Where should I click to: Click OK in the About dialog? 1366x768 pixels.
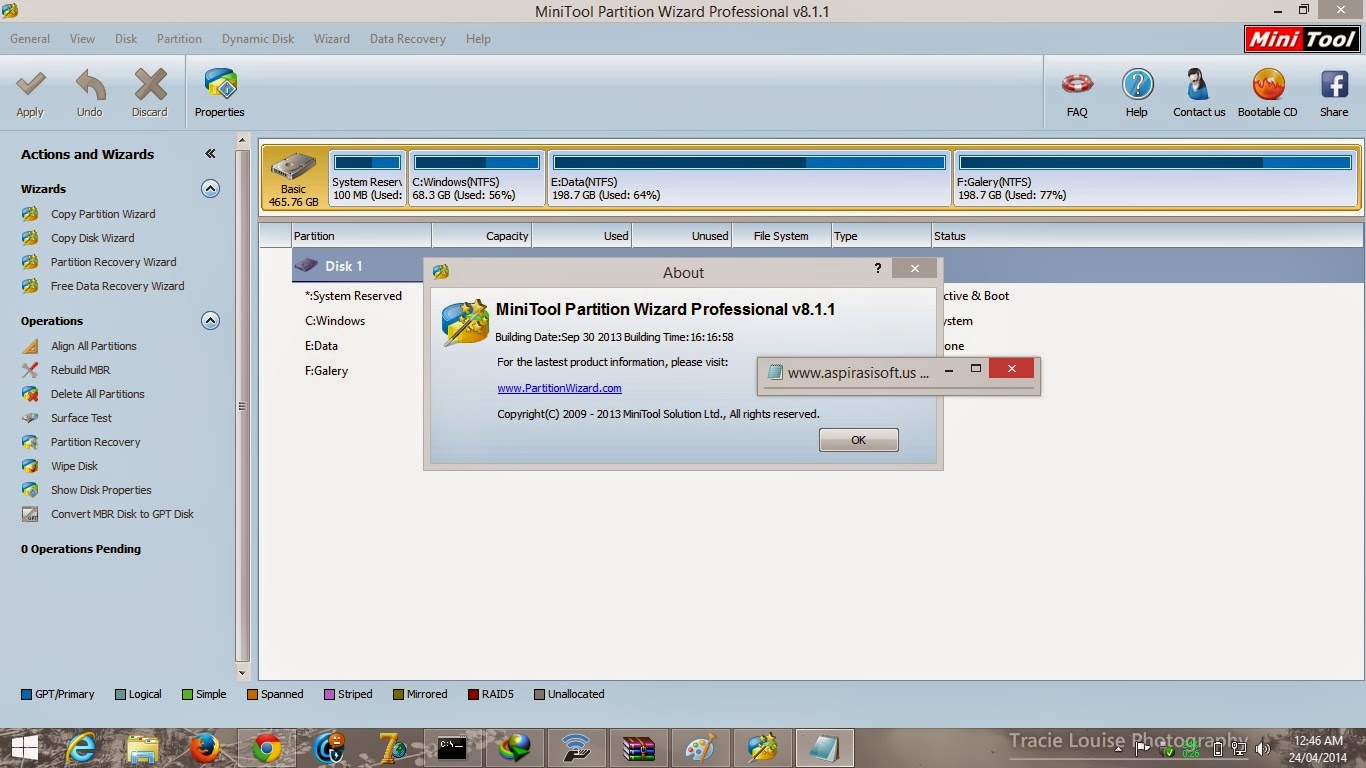(859, 440)
